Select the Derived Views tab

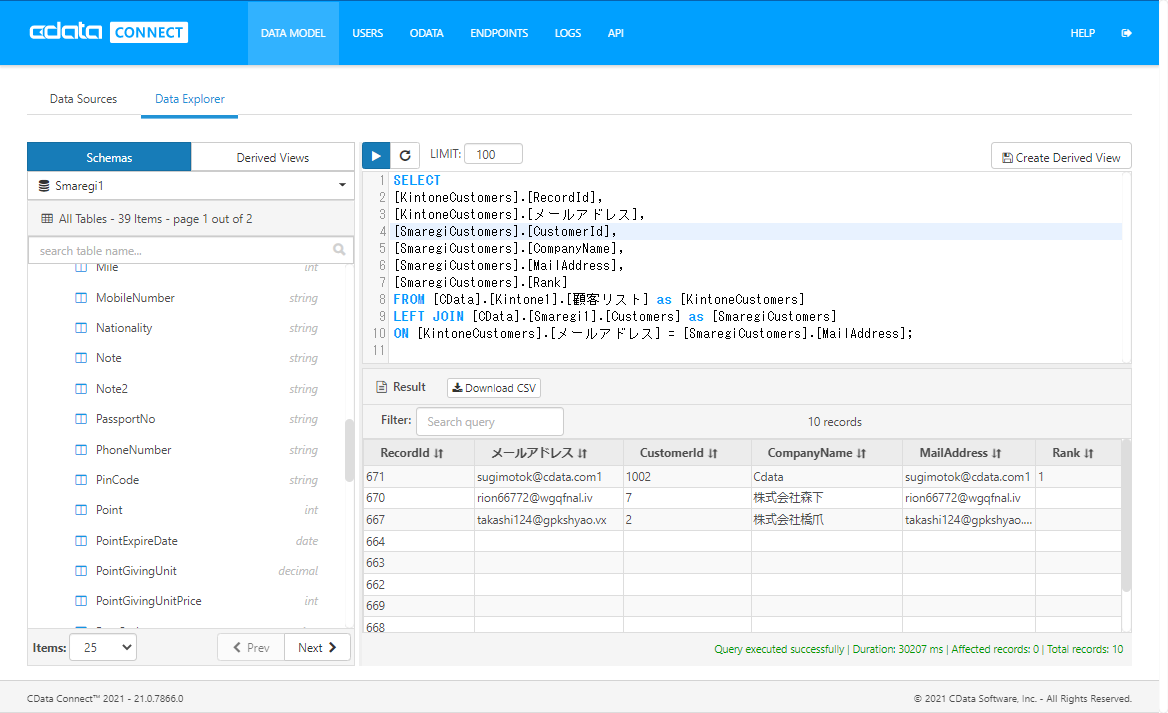[273, 157]
